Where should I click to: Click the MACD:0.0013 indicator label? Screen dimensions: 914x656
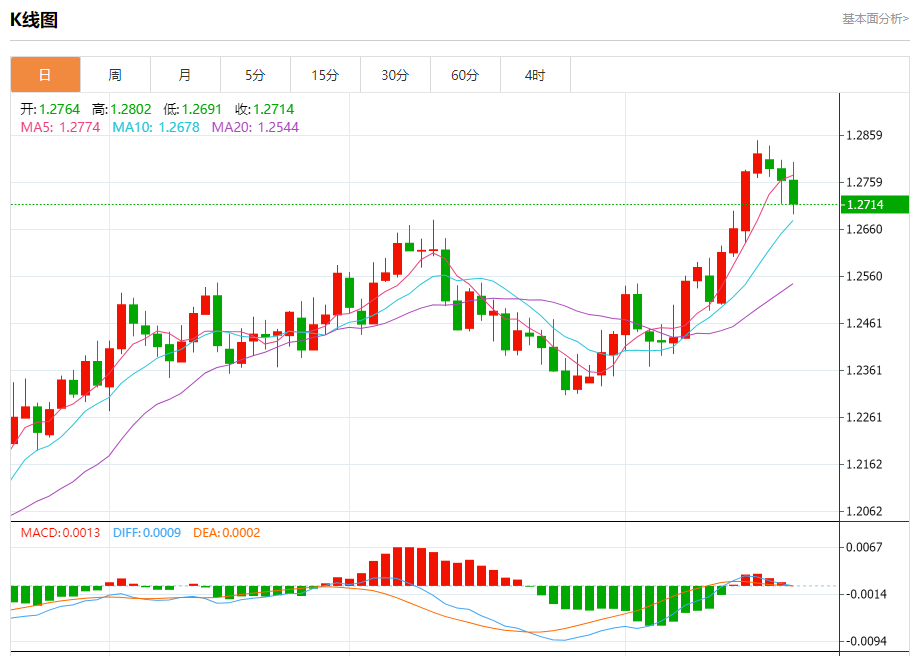click(x=61, y=532)
